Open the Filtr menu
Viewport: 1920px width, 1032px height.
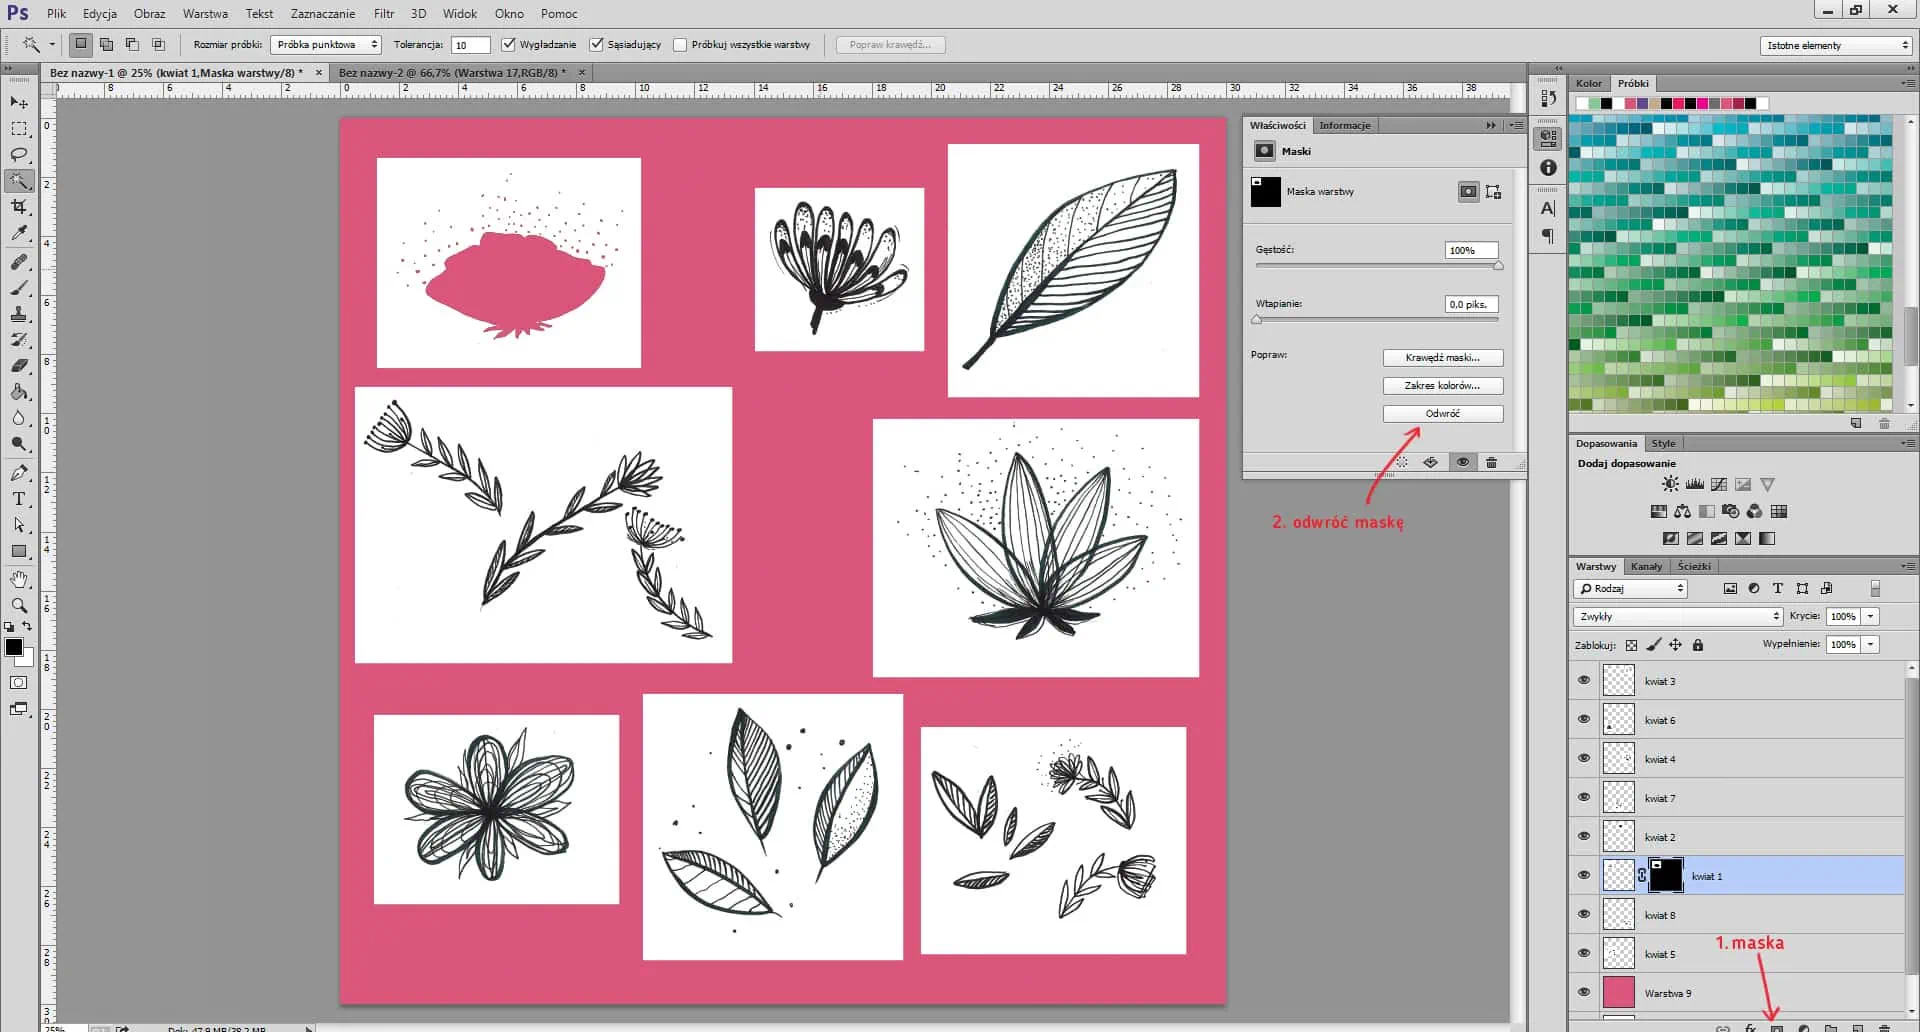384,14
